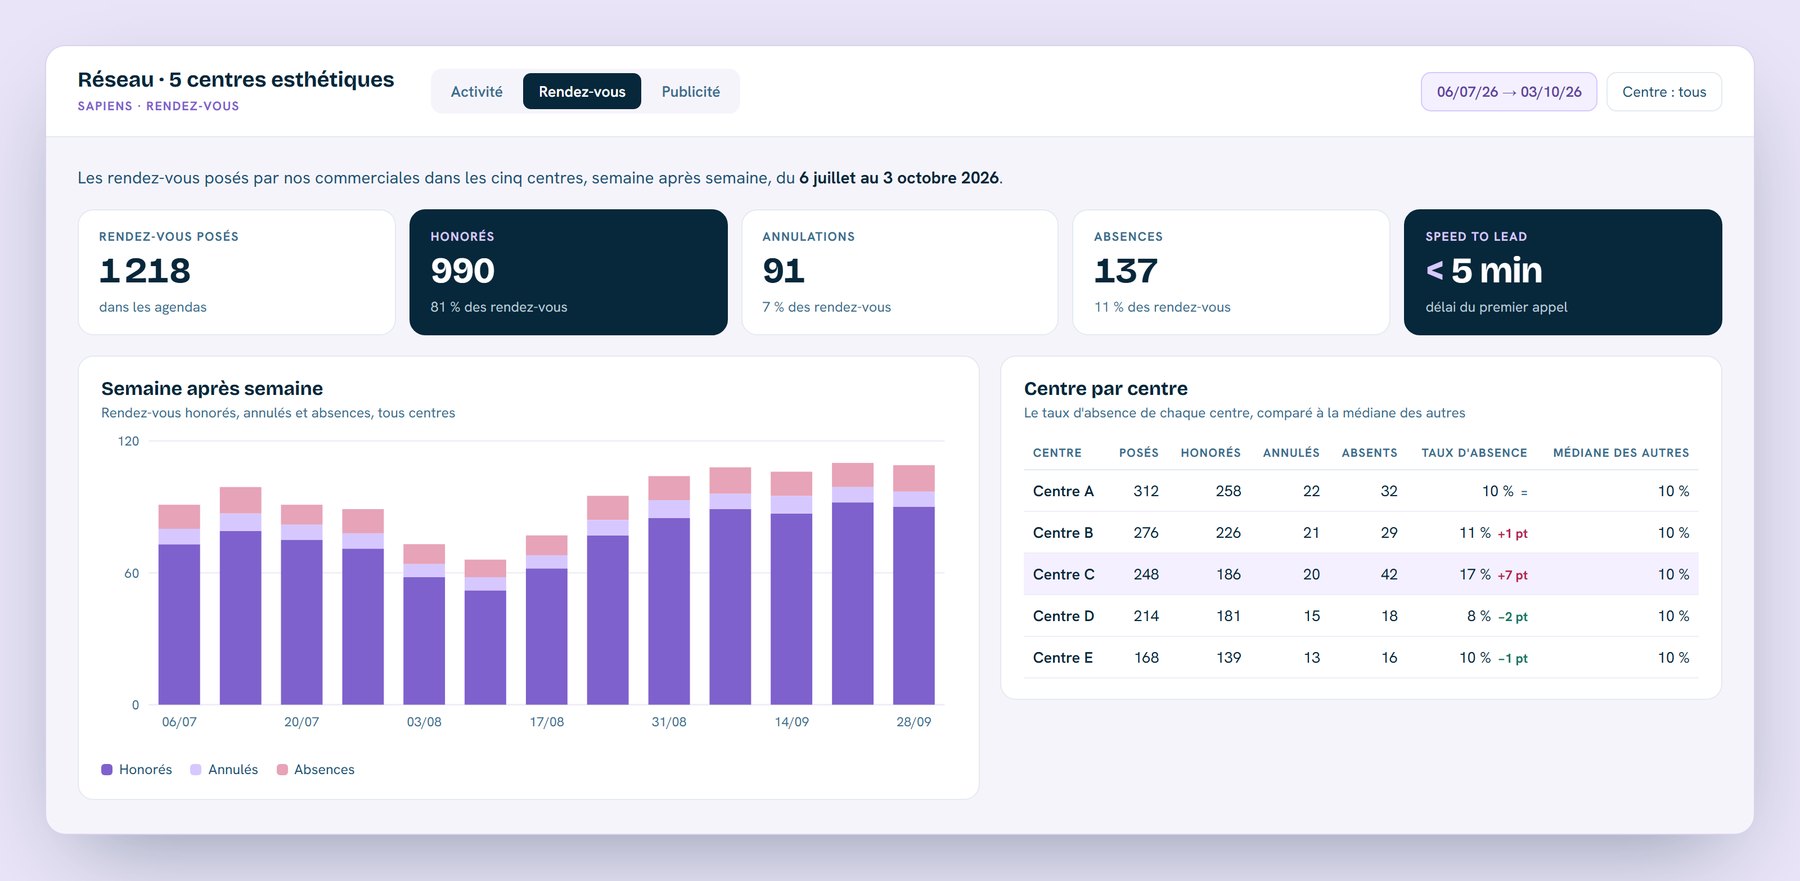Sort by the Posés column header
The width and height of the screenshot is (1800, 881).
1138,453
